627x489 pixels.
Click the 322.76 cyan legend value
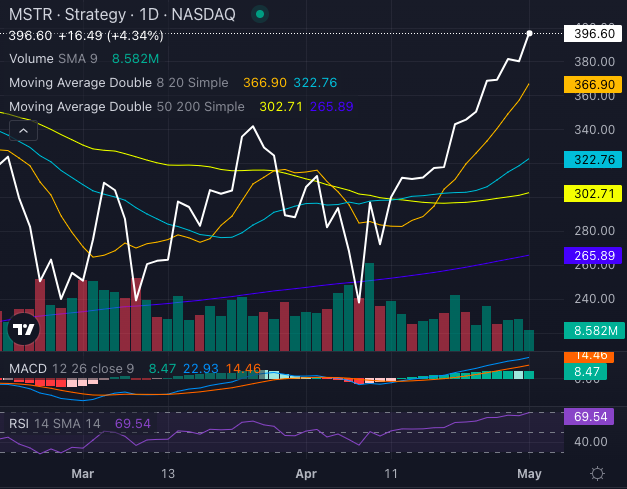point(315,83)
